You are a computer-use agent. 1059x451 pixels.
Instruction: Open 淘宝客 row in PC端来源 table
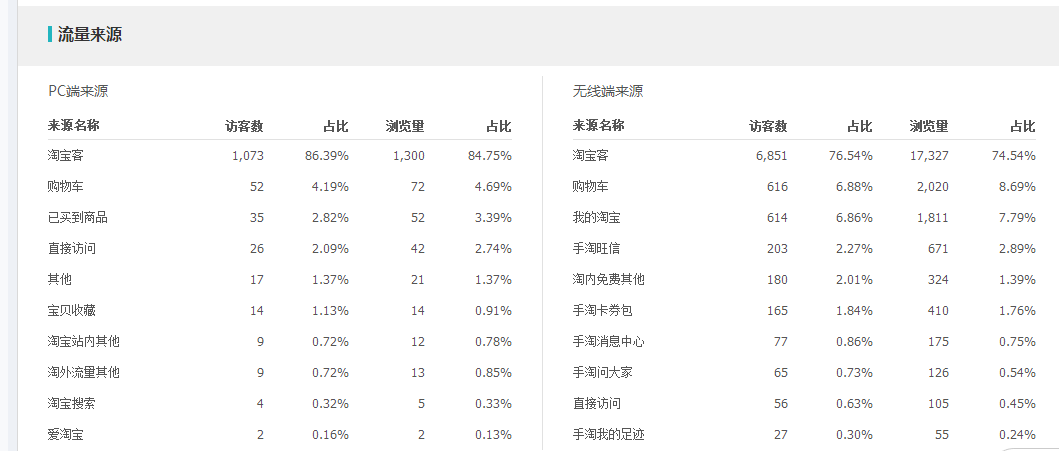66,156
